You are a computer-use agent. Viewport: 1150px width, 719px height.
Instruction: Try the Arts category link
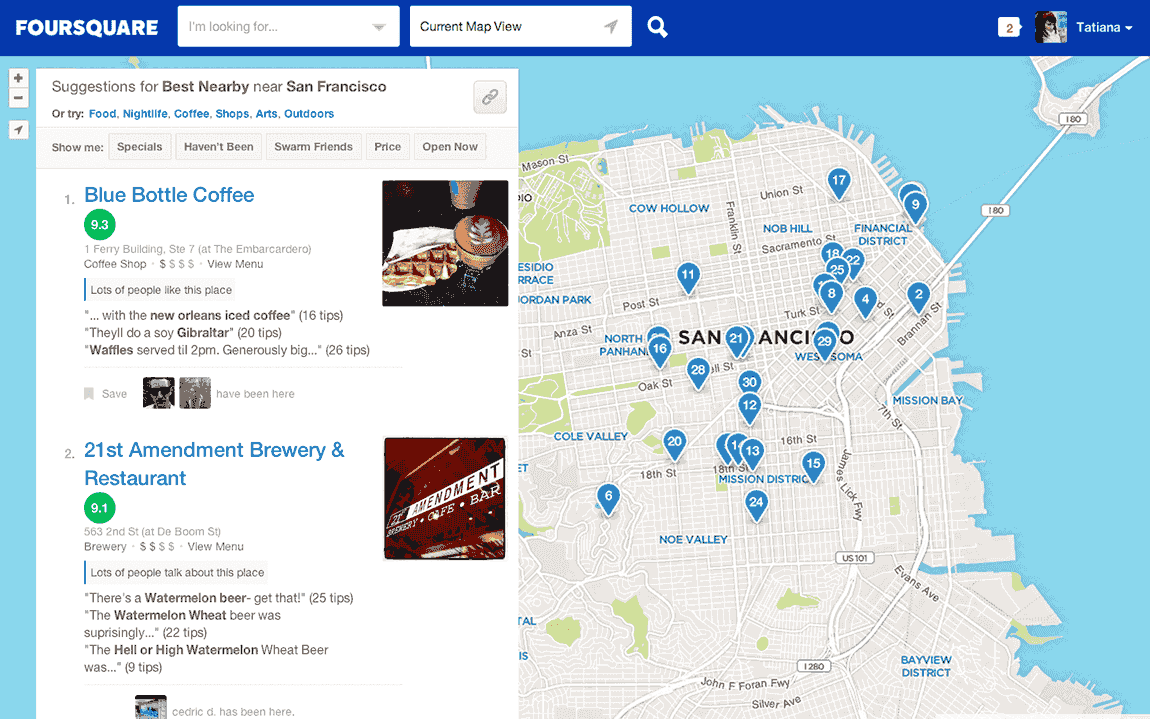[266, 114]
